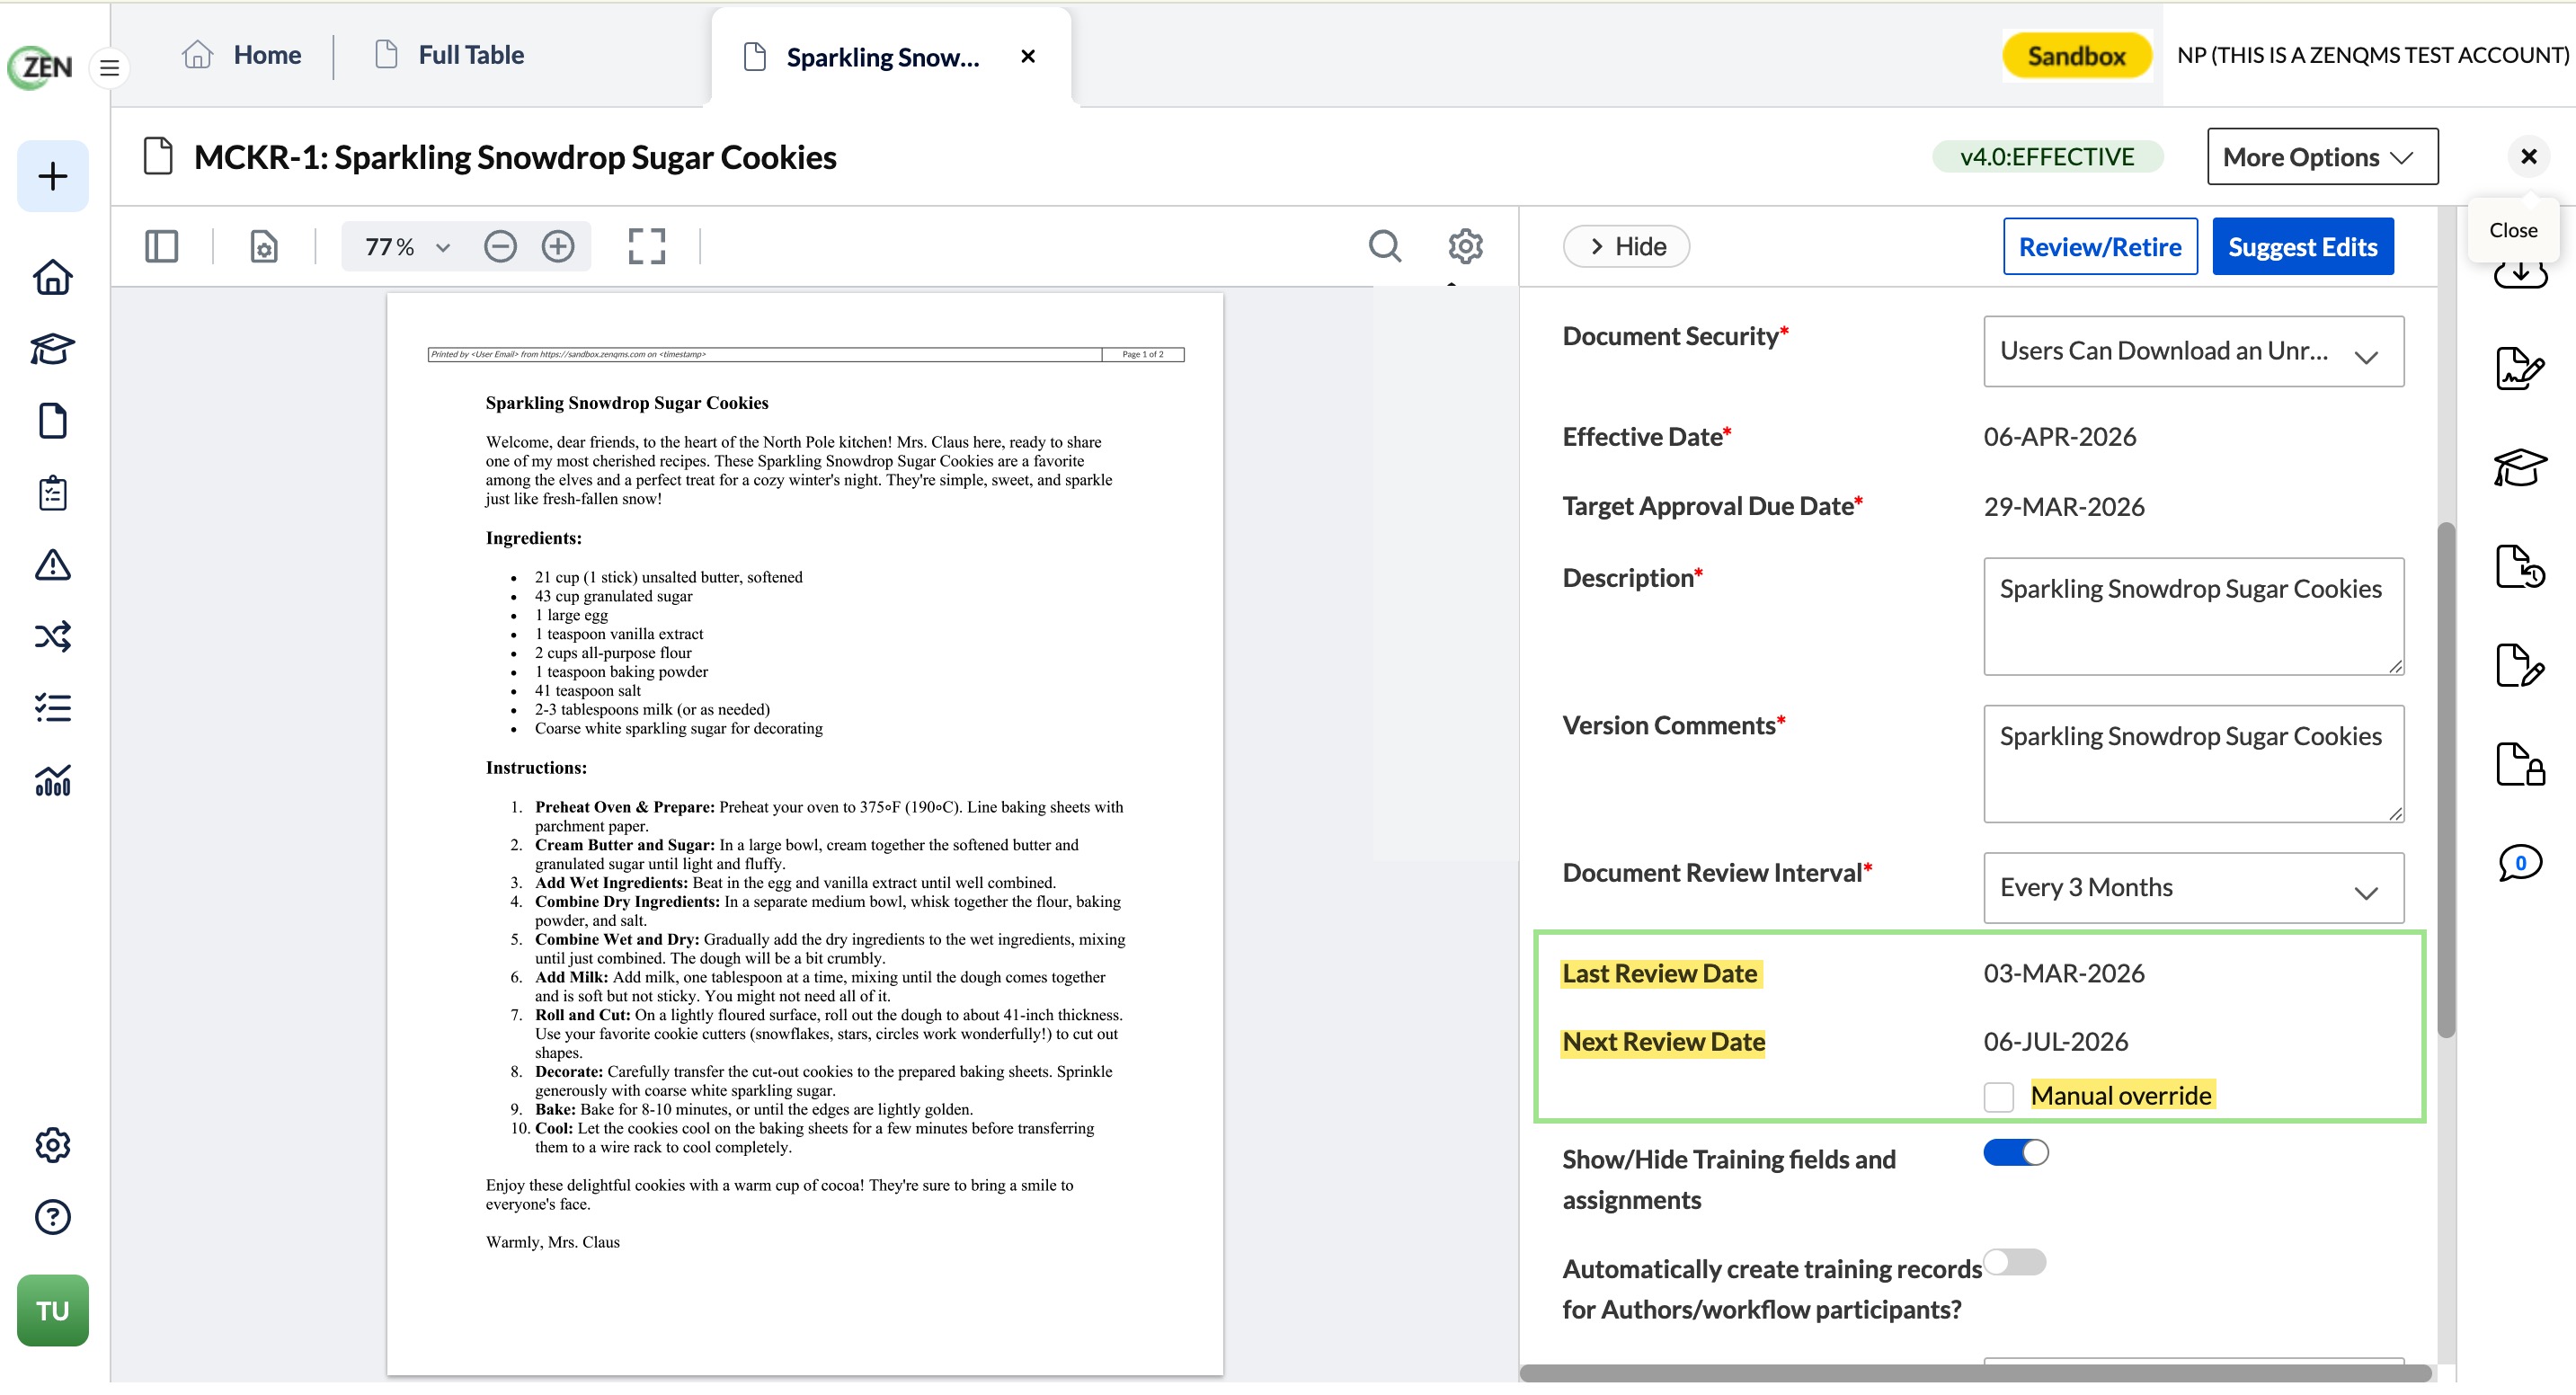Image resolution: width=2576 pixels, height=1395 pixels.
Task: Click the document title MCKR-1 heading
Action: 515,157
